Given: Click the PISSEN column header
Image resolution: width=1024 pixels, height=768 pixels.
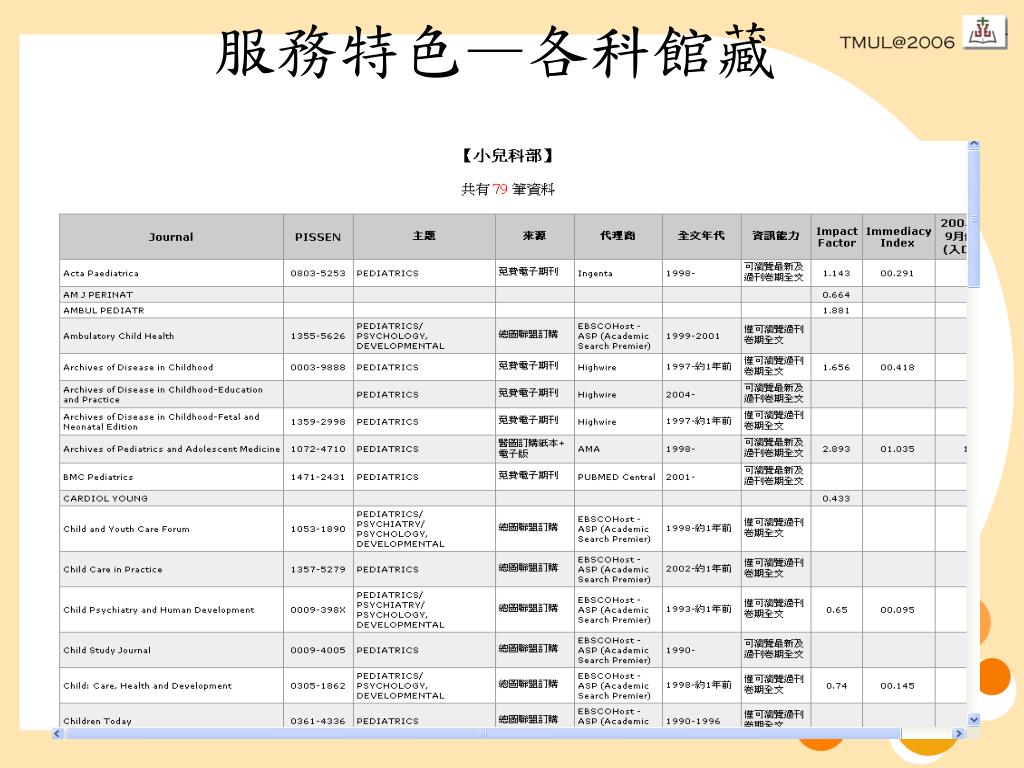Looking at the screenshot, I should (318, 237).
